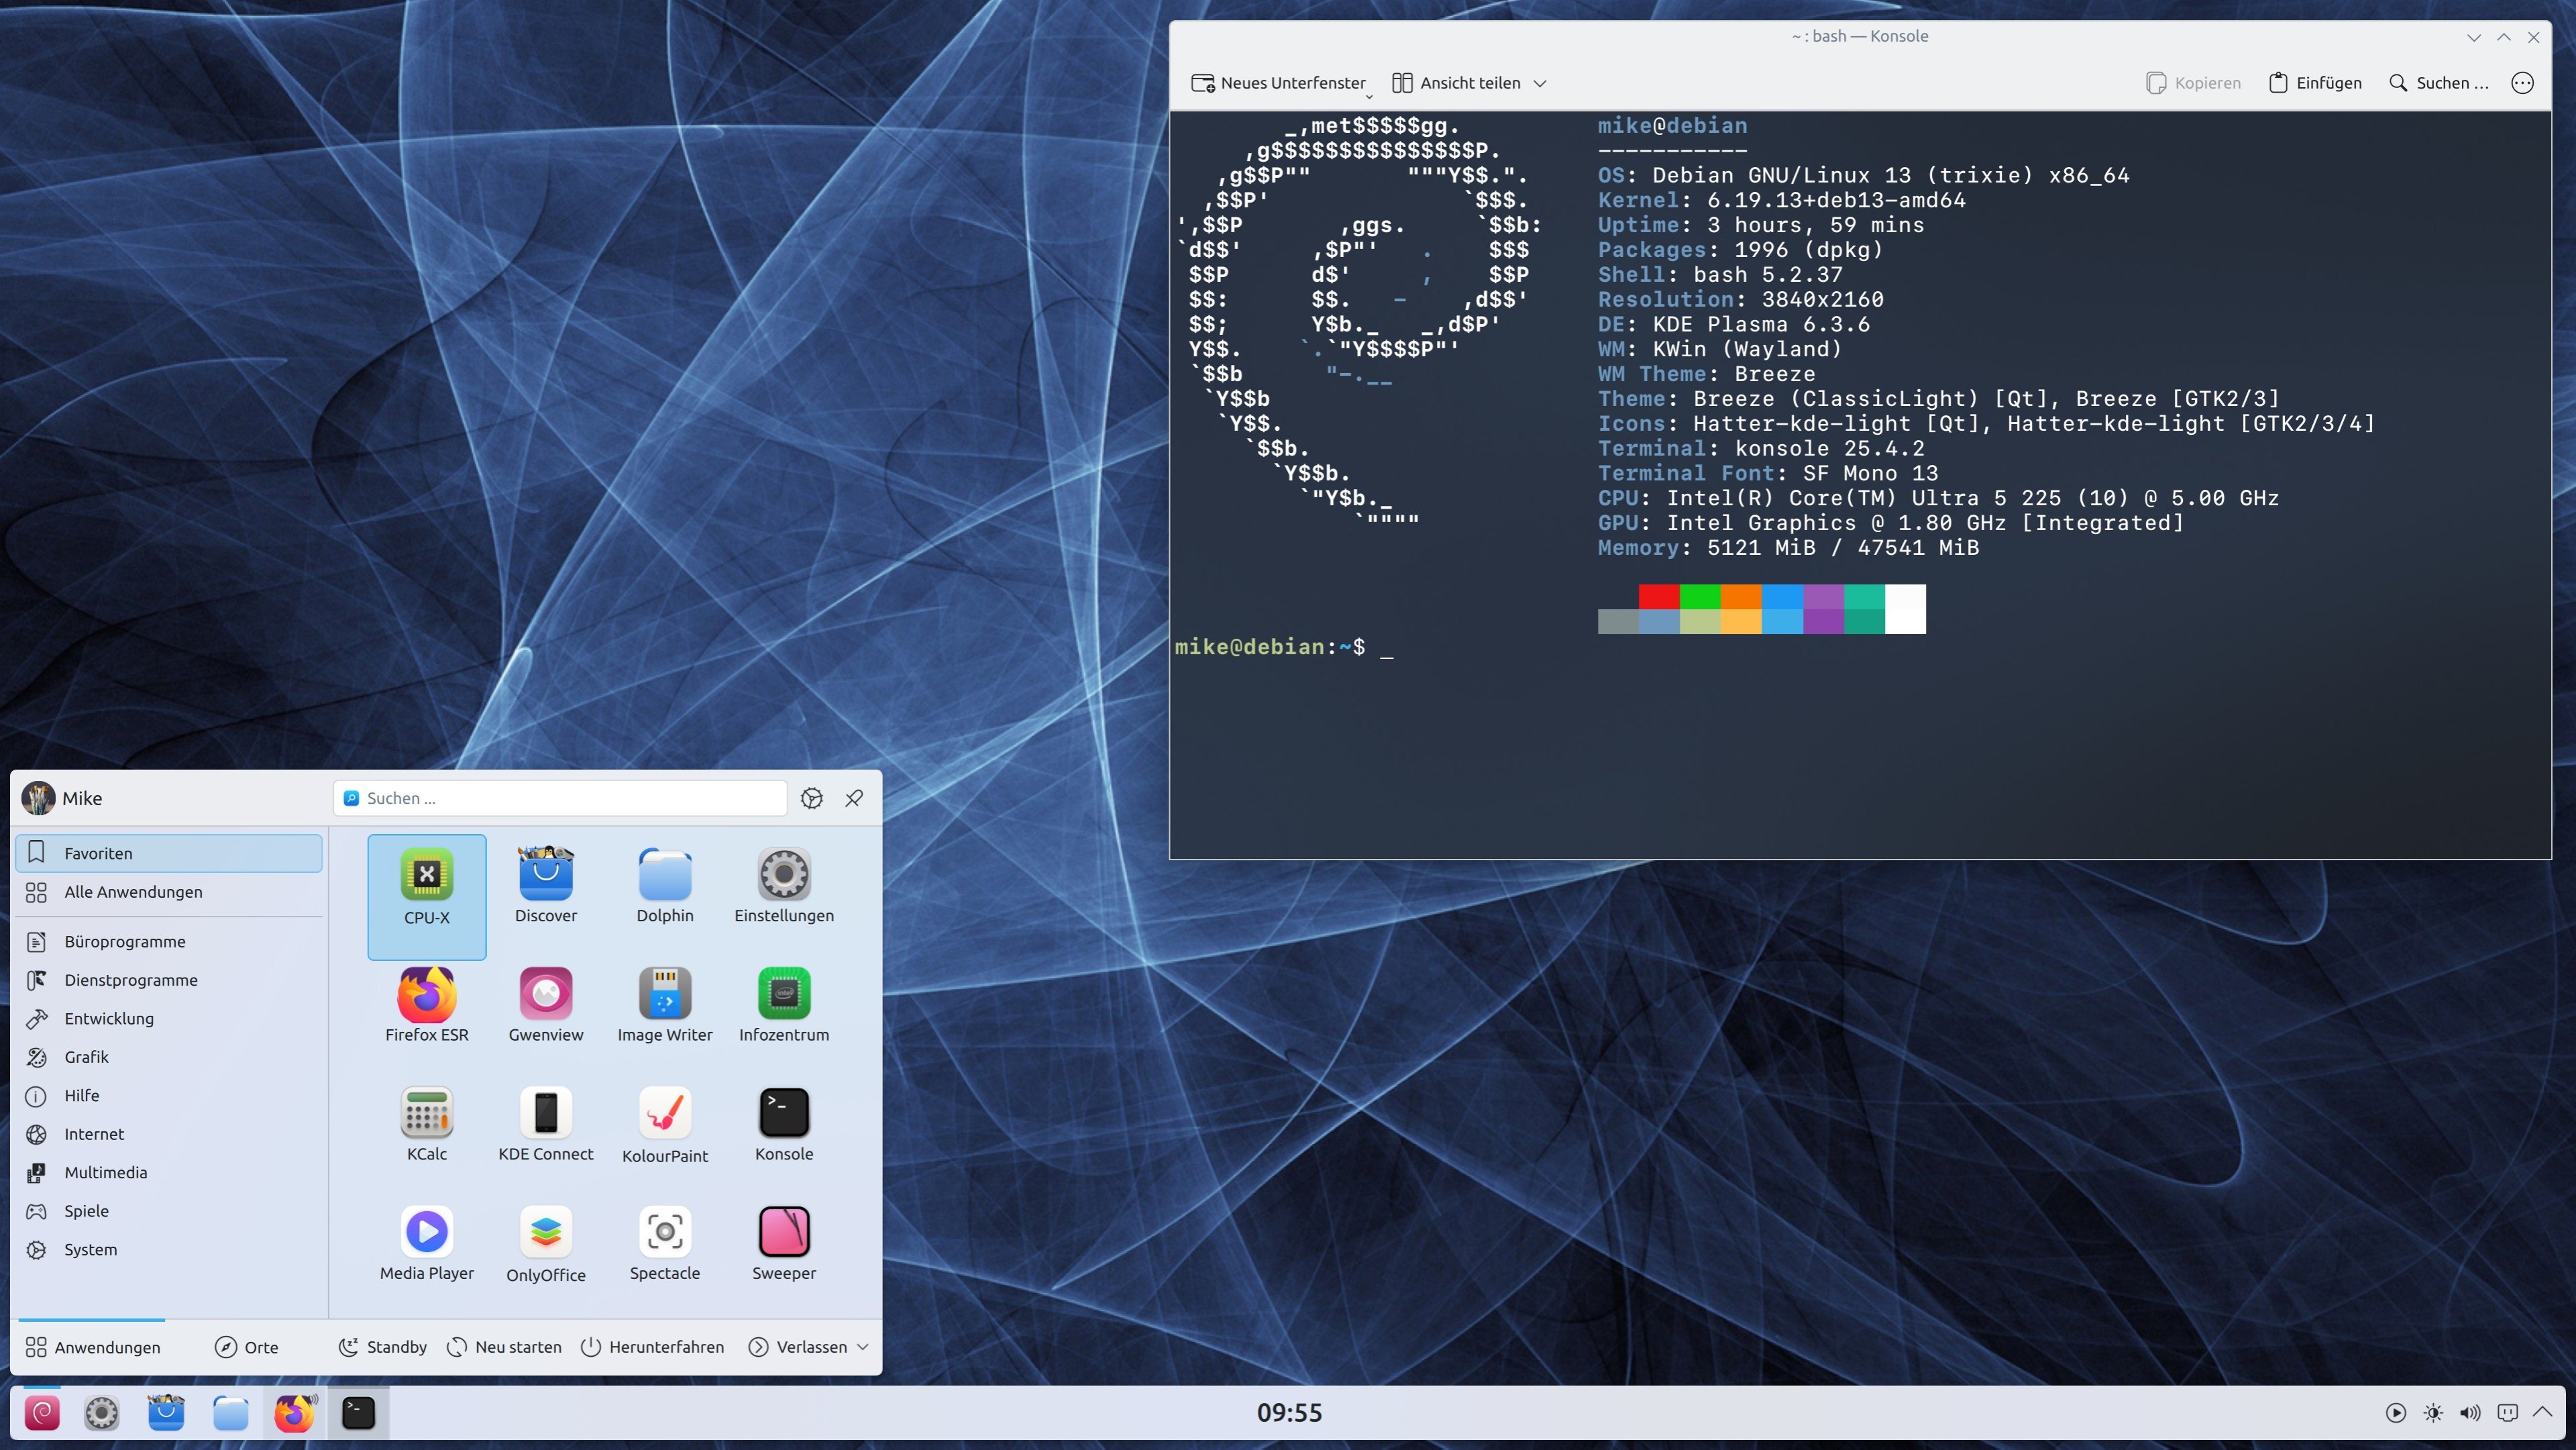Open KDE Connect
The width and height of the screenshot is (2576, 1450).
546,1124
